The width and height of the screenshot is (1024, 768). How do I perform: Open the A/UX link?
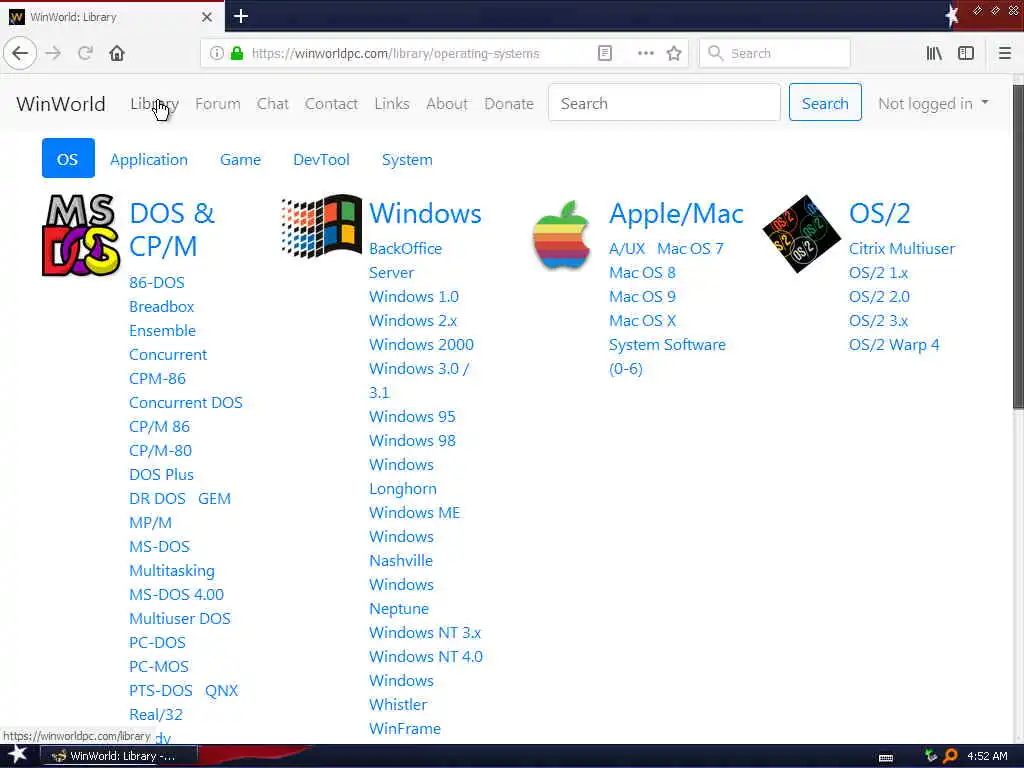[627, 248]
